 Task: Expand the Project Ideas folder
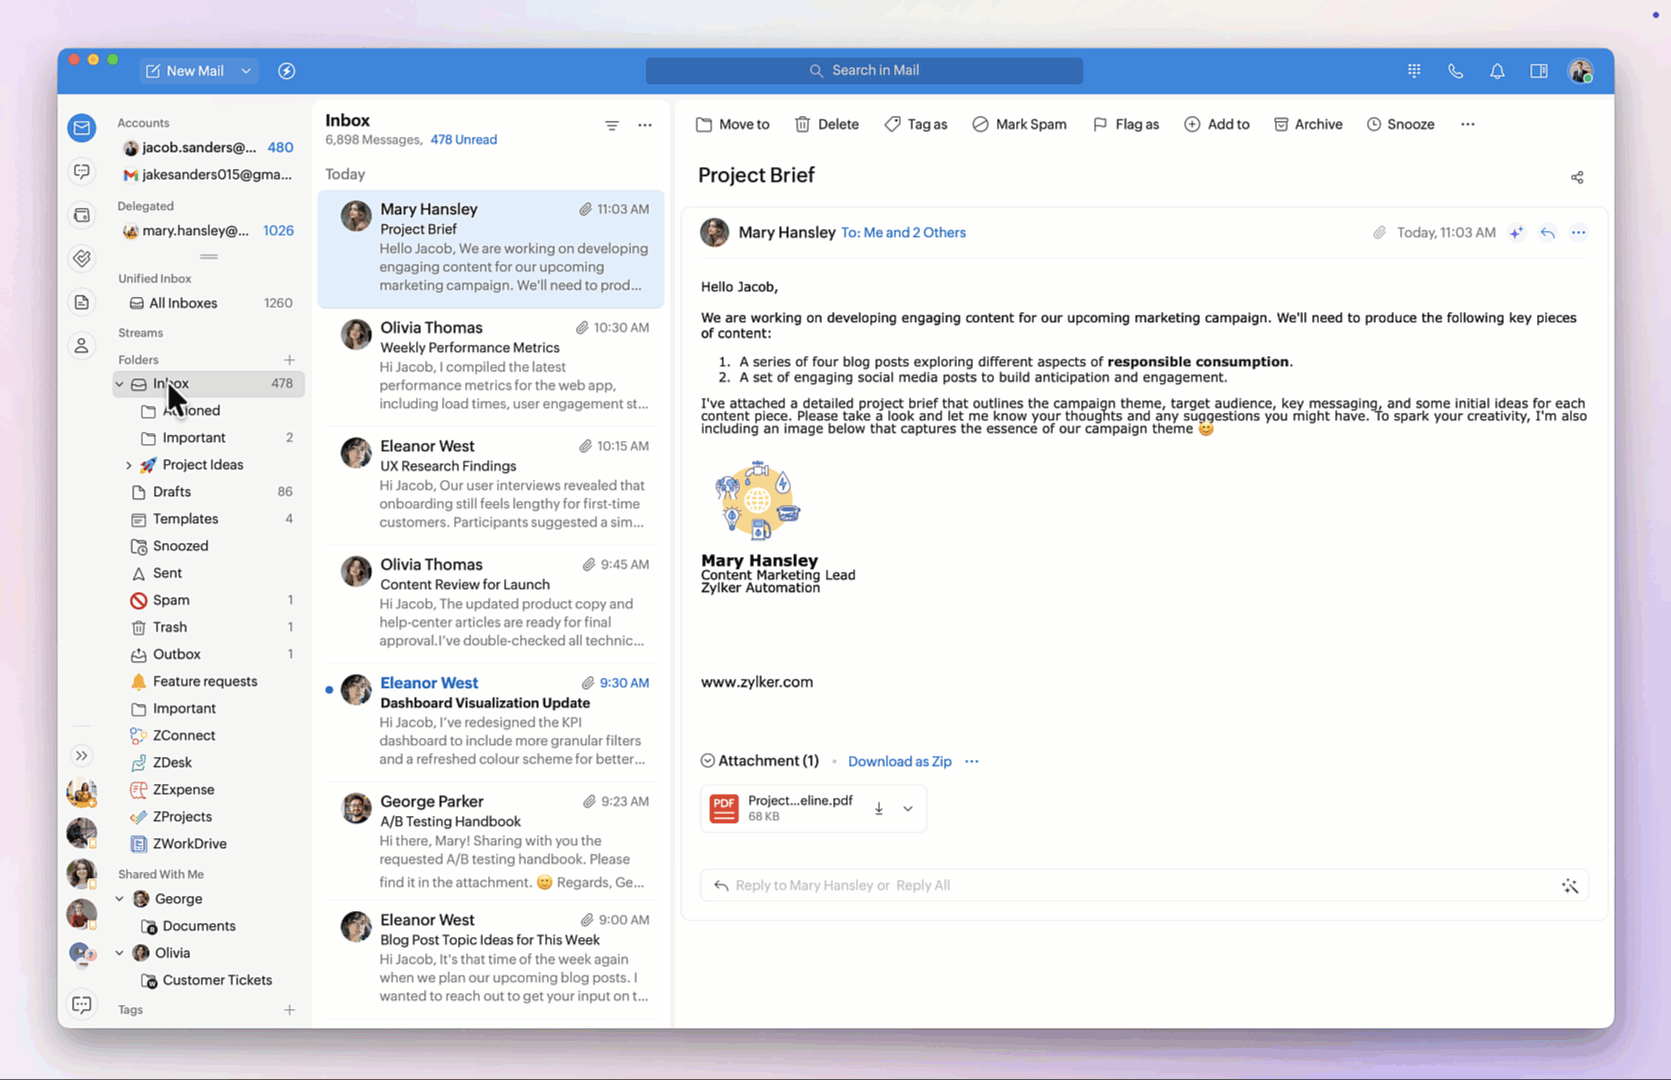[x=129, y=465]
